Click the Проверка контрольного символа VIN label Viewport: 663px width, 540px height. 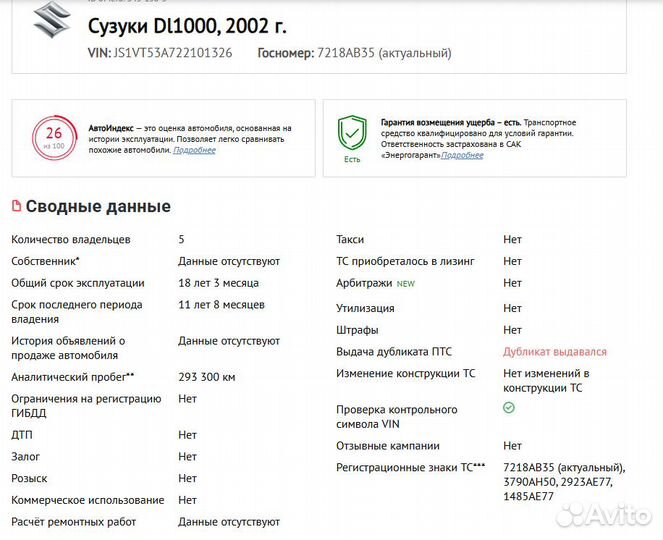(397, 417)
